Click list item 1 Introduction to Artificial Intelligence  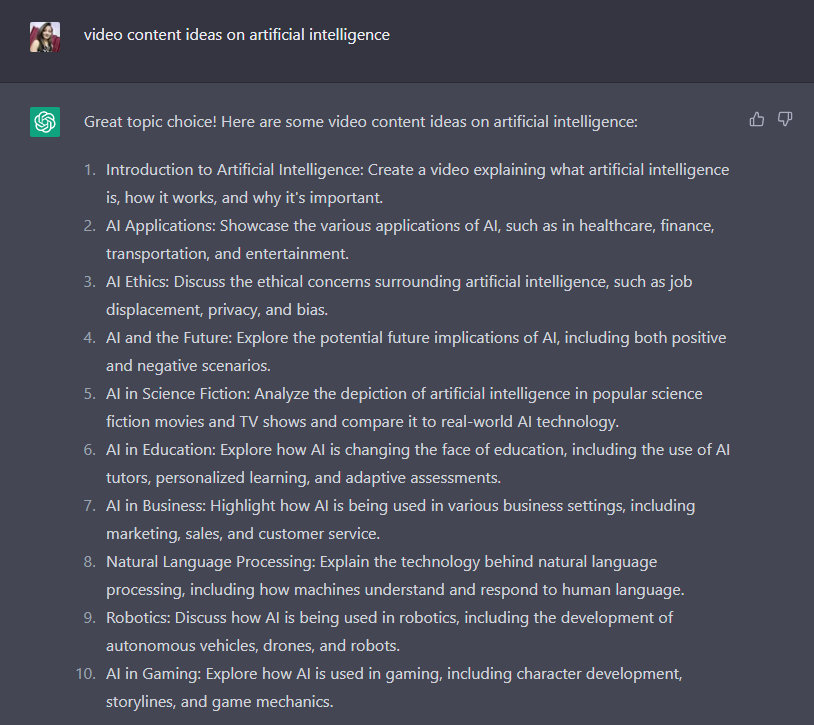coord(417,184)
